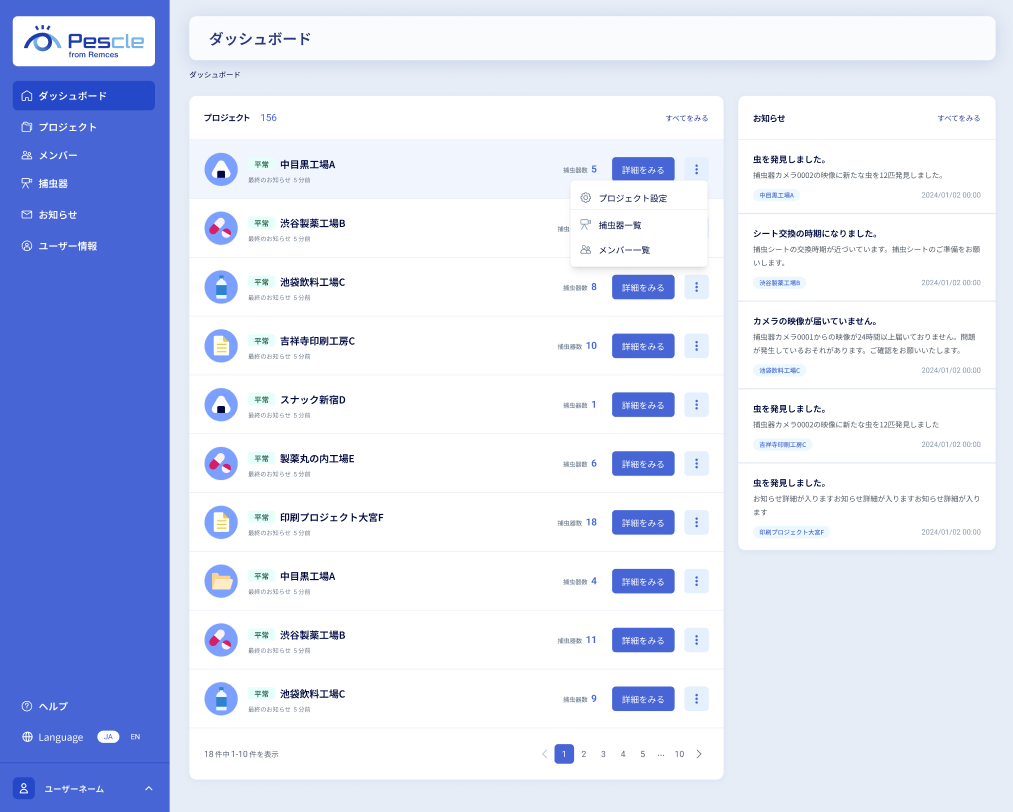Image resolution: width=1013 pixels, height=812 pixels.
Task: Open three-dot menu for 中目黒工場A with 4 traps
Action: pos(696,581)
